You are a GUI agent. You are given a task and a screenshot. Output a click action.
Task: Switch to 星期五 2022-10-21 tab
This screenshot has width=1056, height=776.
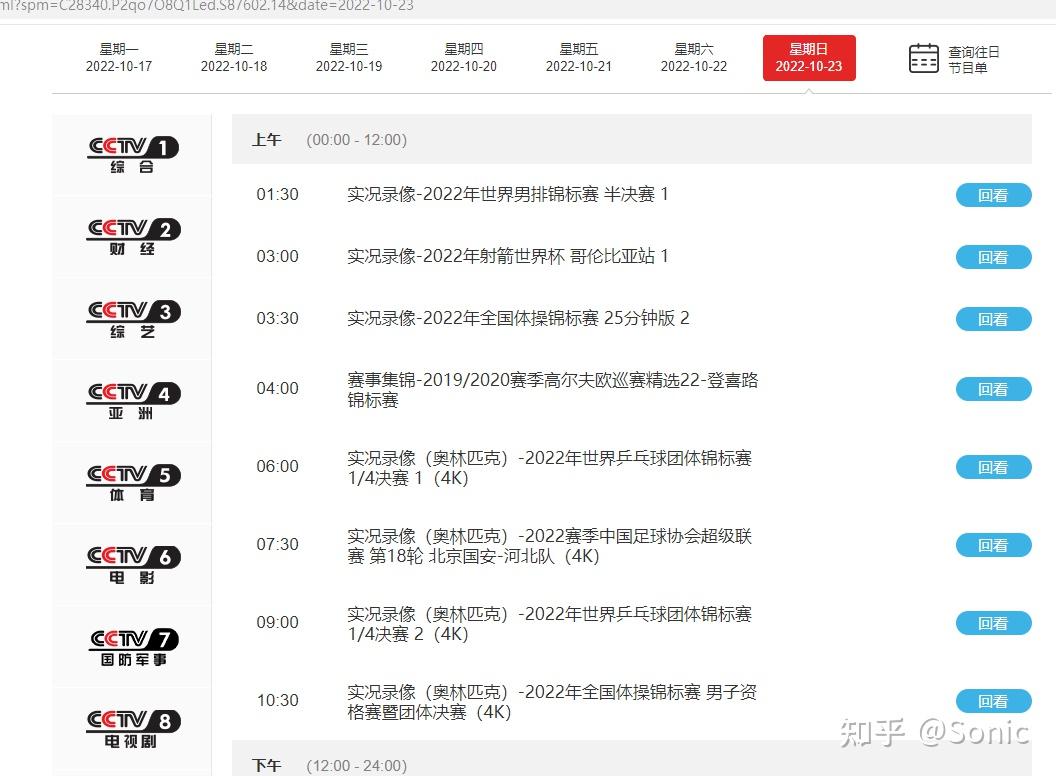click(x=579, y=58)
